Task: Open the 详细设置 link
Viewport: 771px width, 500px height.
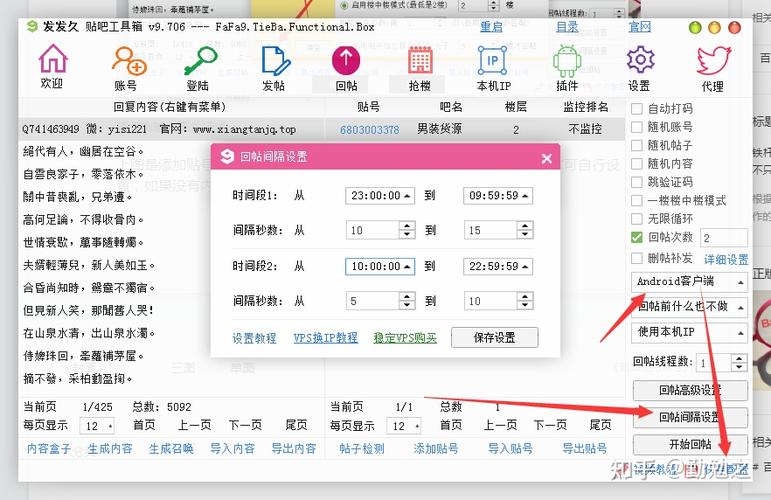Action: pyautogui.click(x=726, y=260)
